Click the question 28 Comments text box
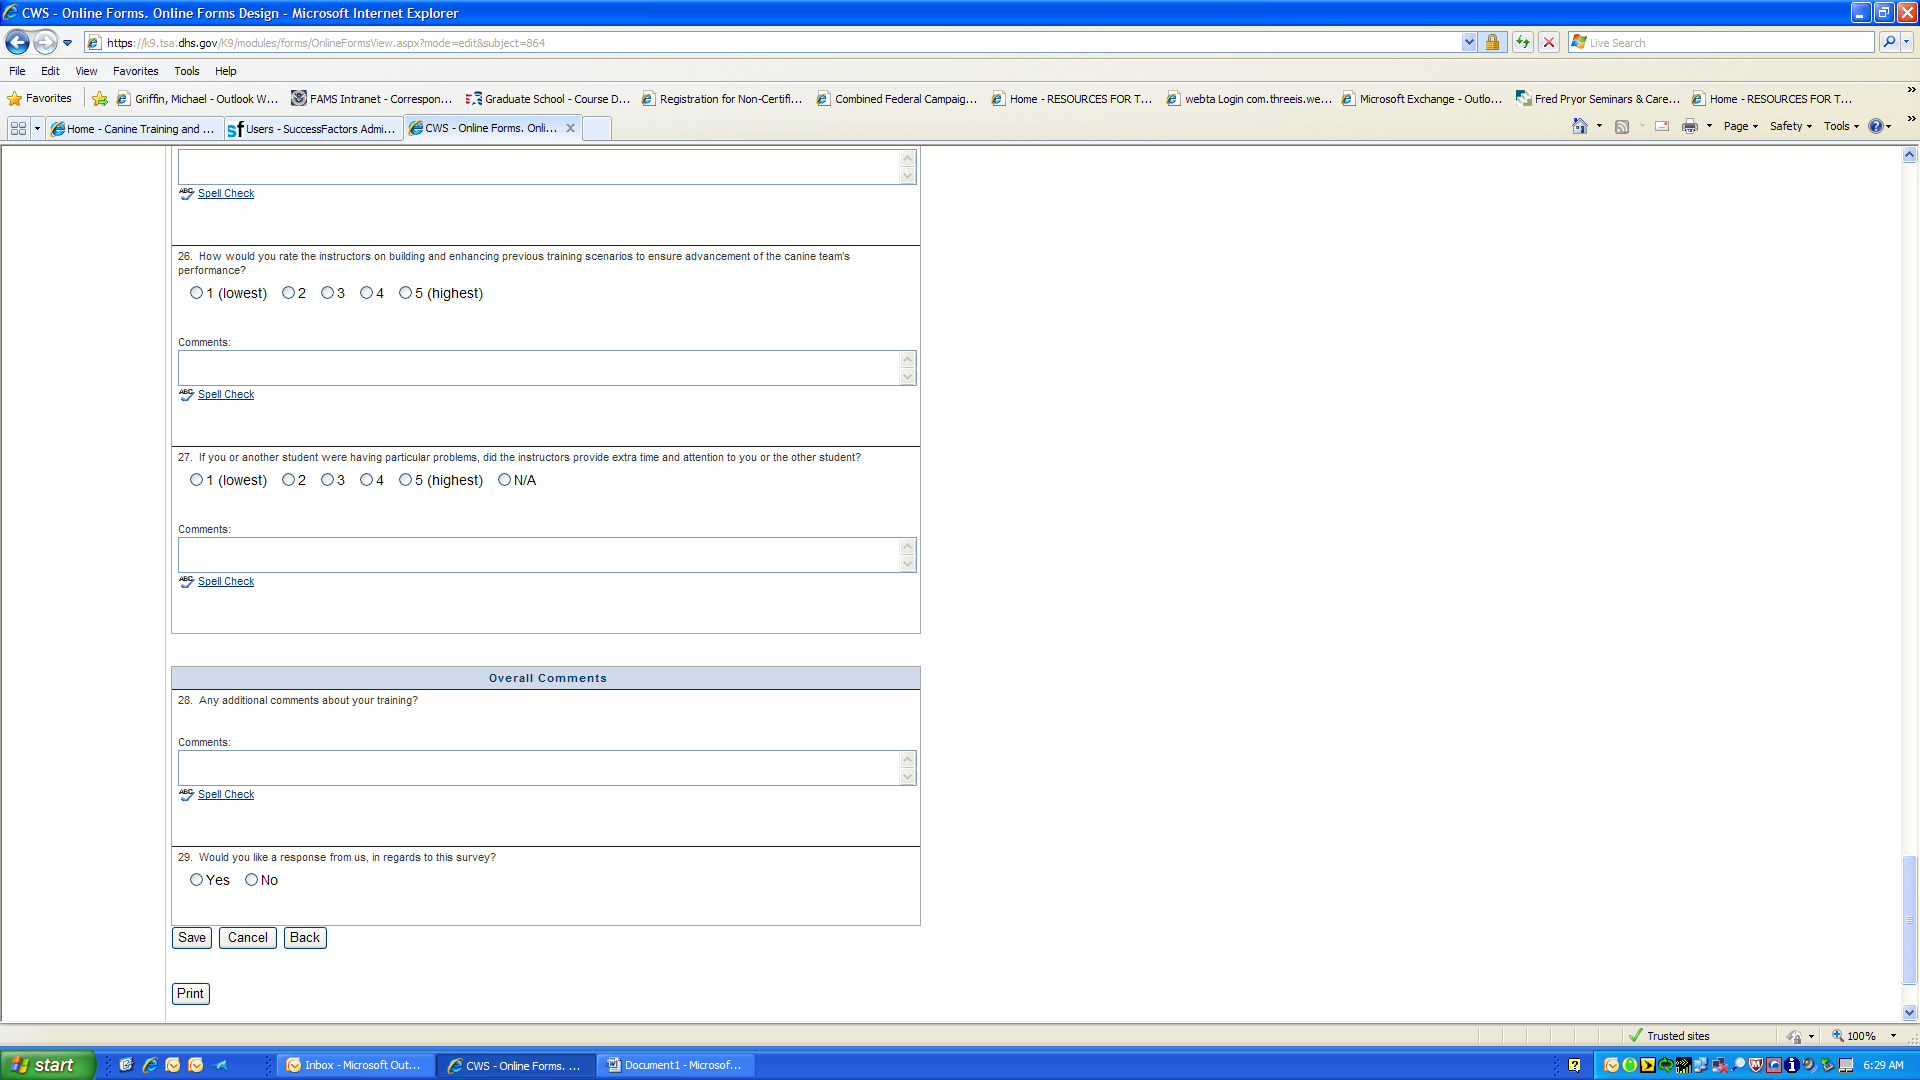 (x=540, y=768)
